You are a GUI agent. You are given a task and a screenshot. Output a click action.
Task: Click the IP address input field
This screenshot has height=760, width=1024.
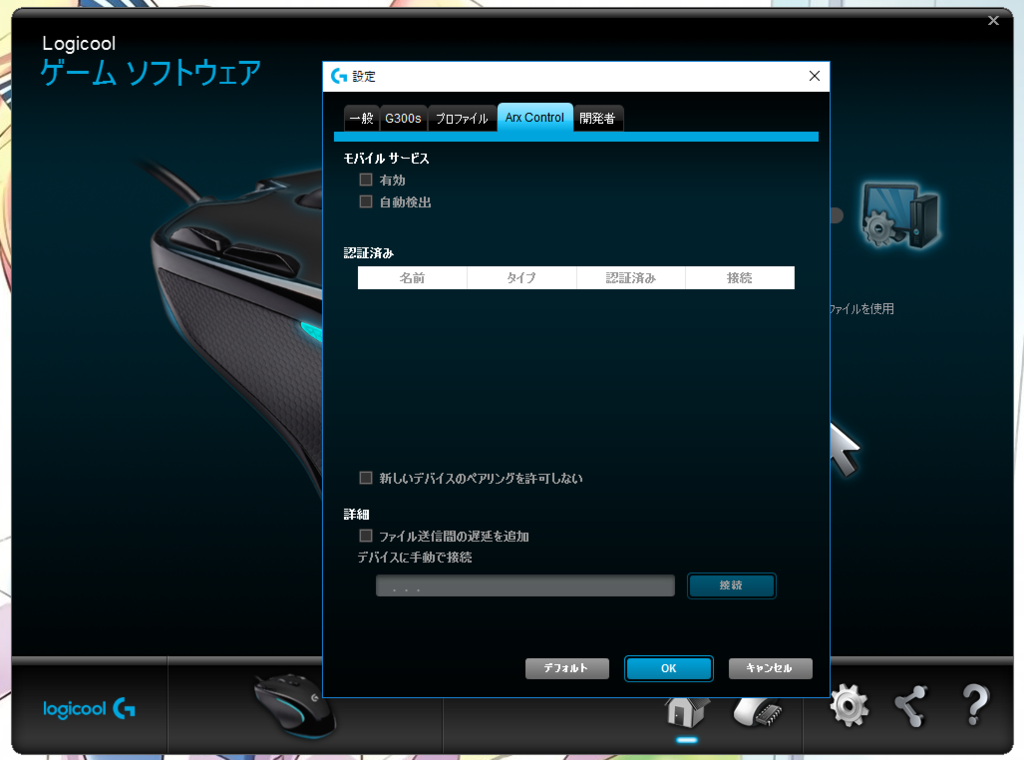525,586
